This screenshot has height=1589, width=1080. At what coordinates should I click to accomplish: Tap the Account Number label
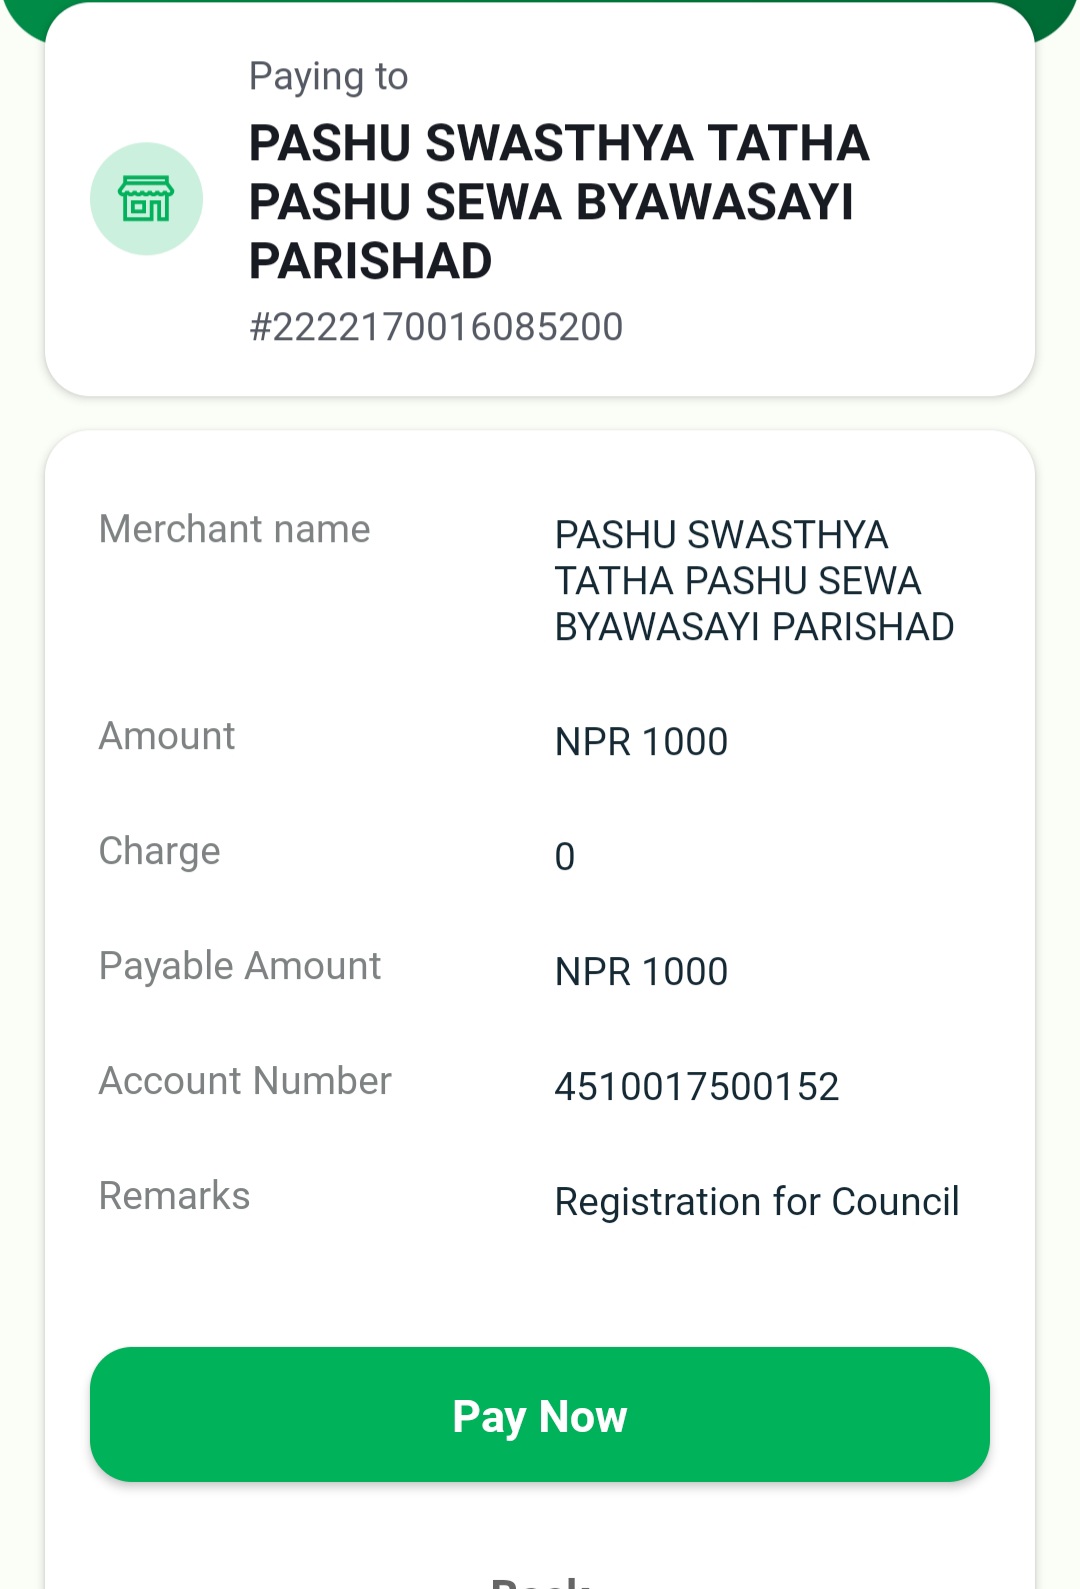245,1081
